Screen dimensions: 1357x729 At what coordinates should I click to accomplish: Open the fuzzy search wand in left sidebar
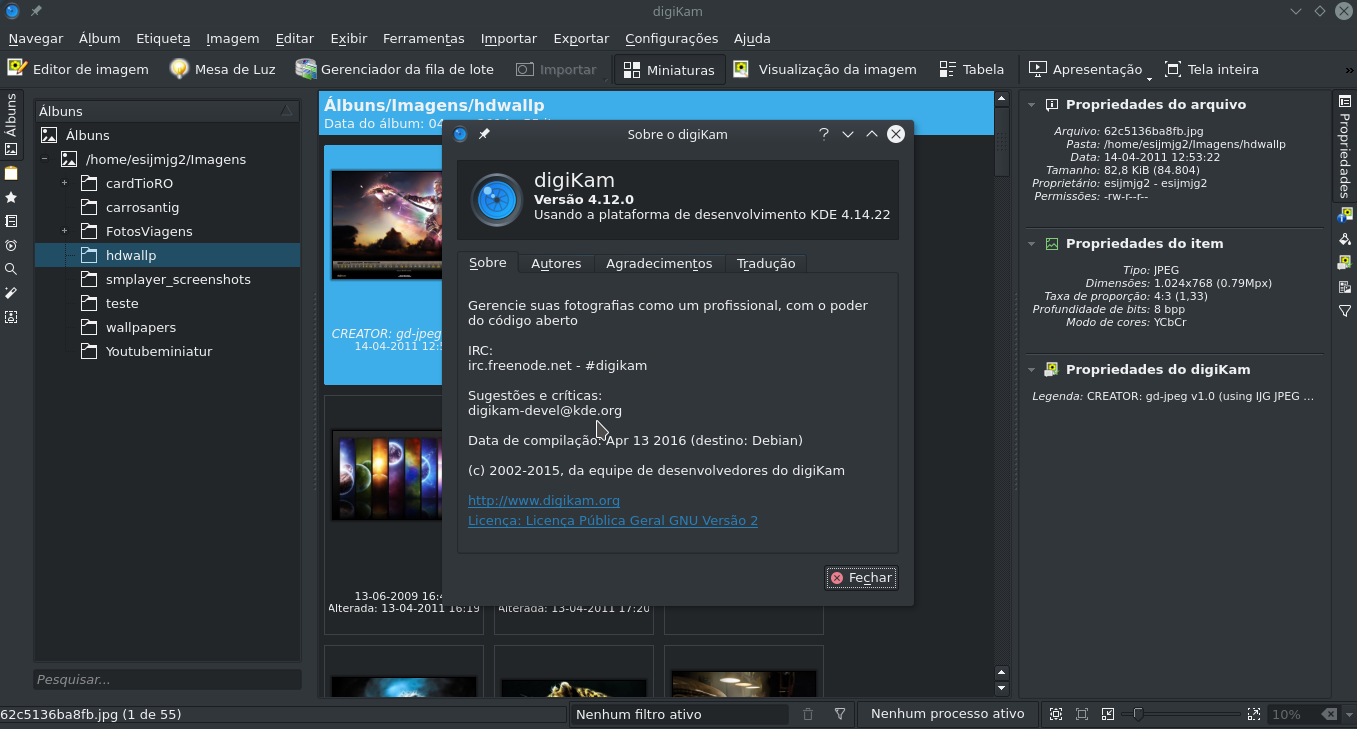[10, 294]
